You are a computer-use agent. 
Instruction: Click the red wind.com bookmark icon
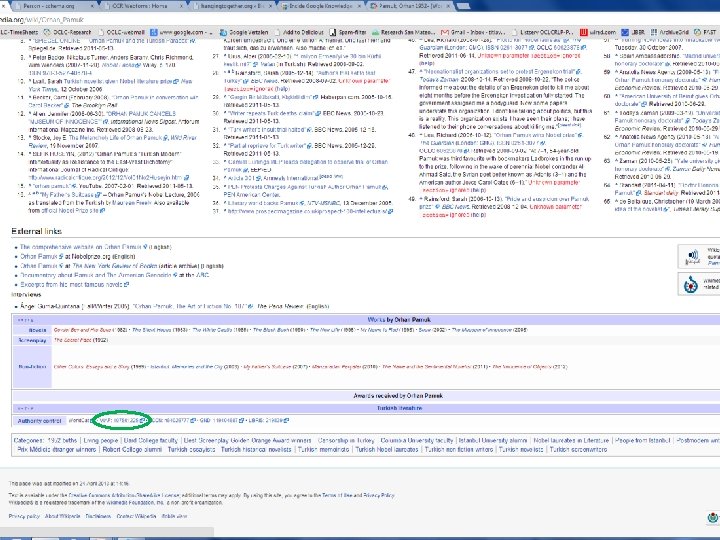point(584,32)
